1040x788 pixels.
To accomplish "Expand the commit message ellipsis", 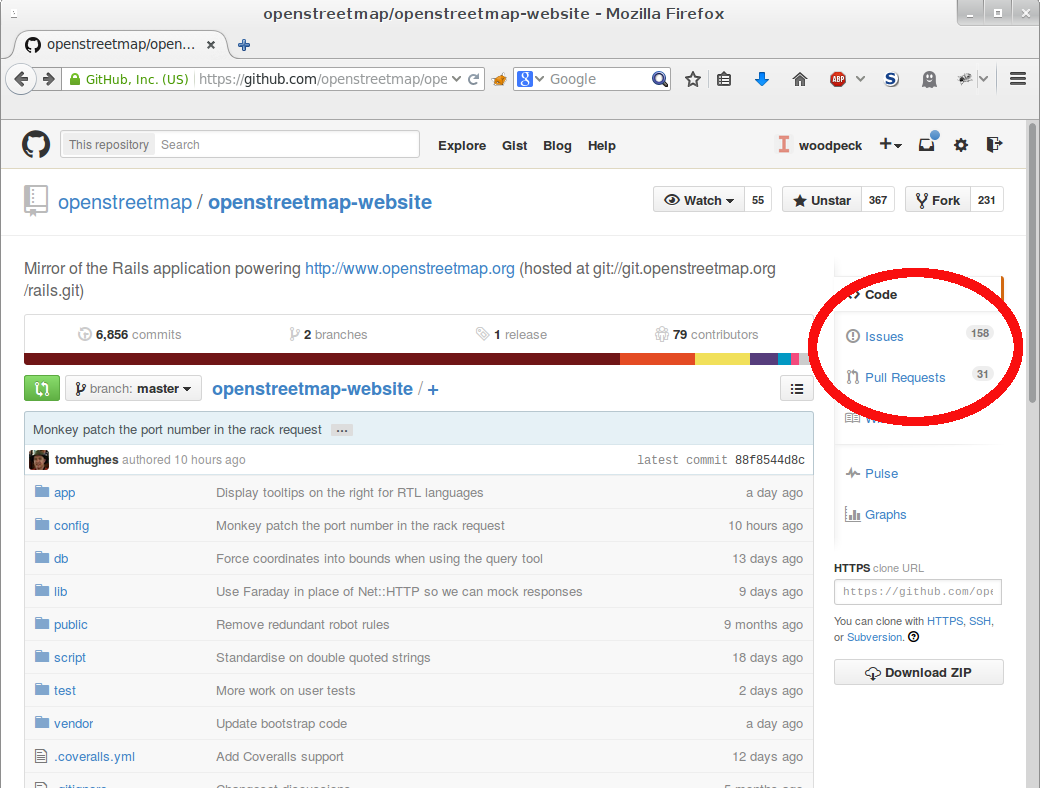I will tap(342, 430).
